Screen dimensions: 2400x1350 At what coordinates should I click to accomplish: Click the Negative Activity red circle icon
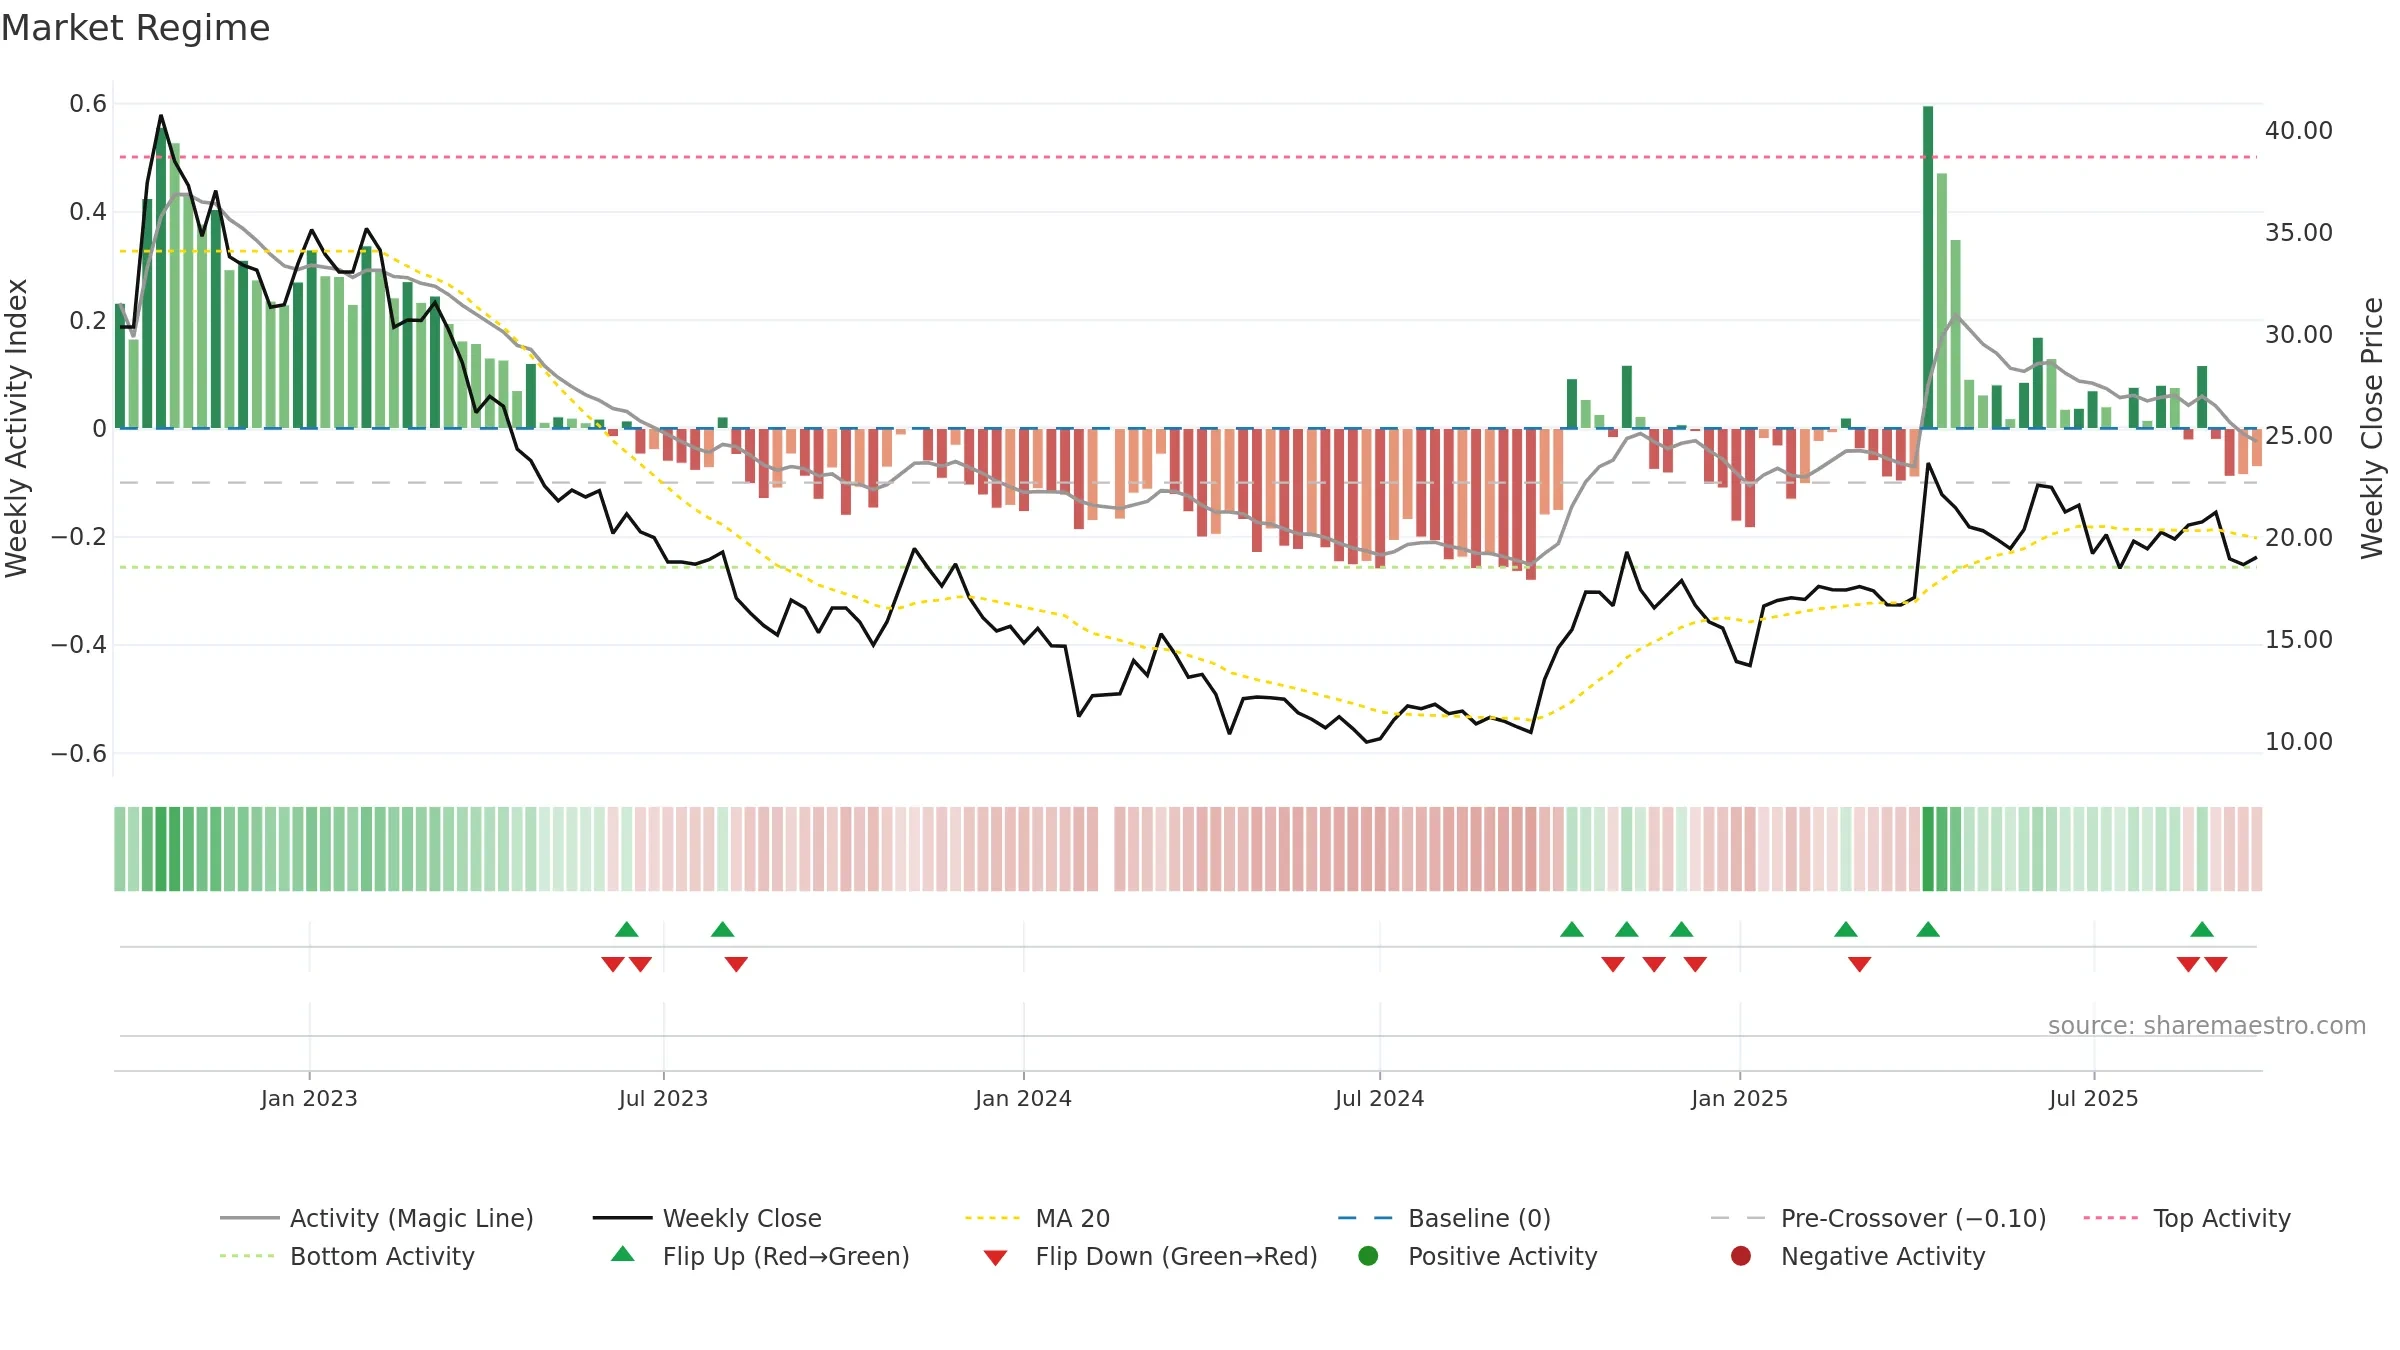point(1741,1256)
